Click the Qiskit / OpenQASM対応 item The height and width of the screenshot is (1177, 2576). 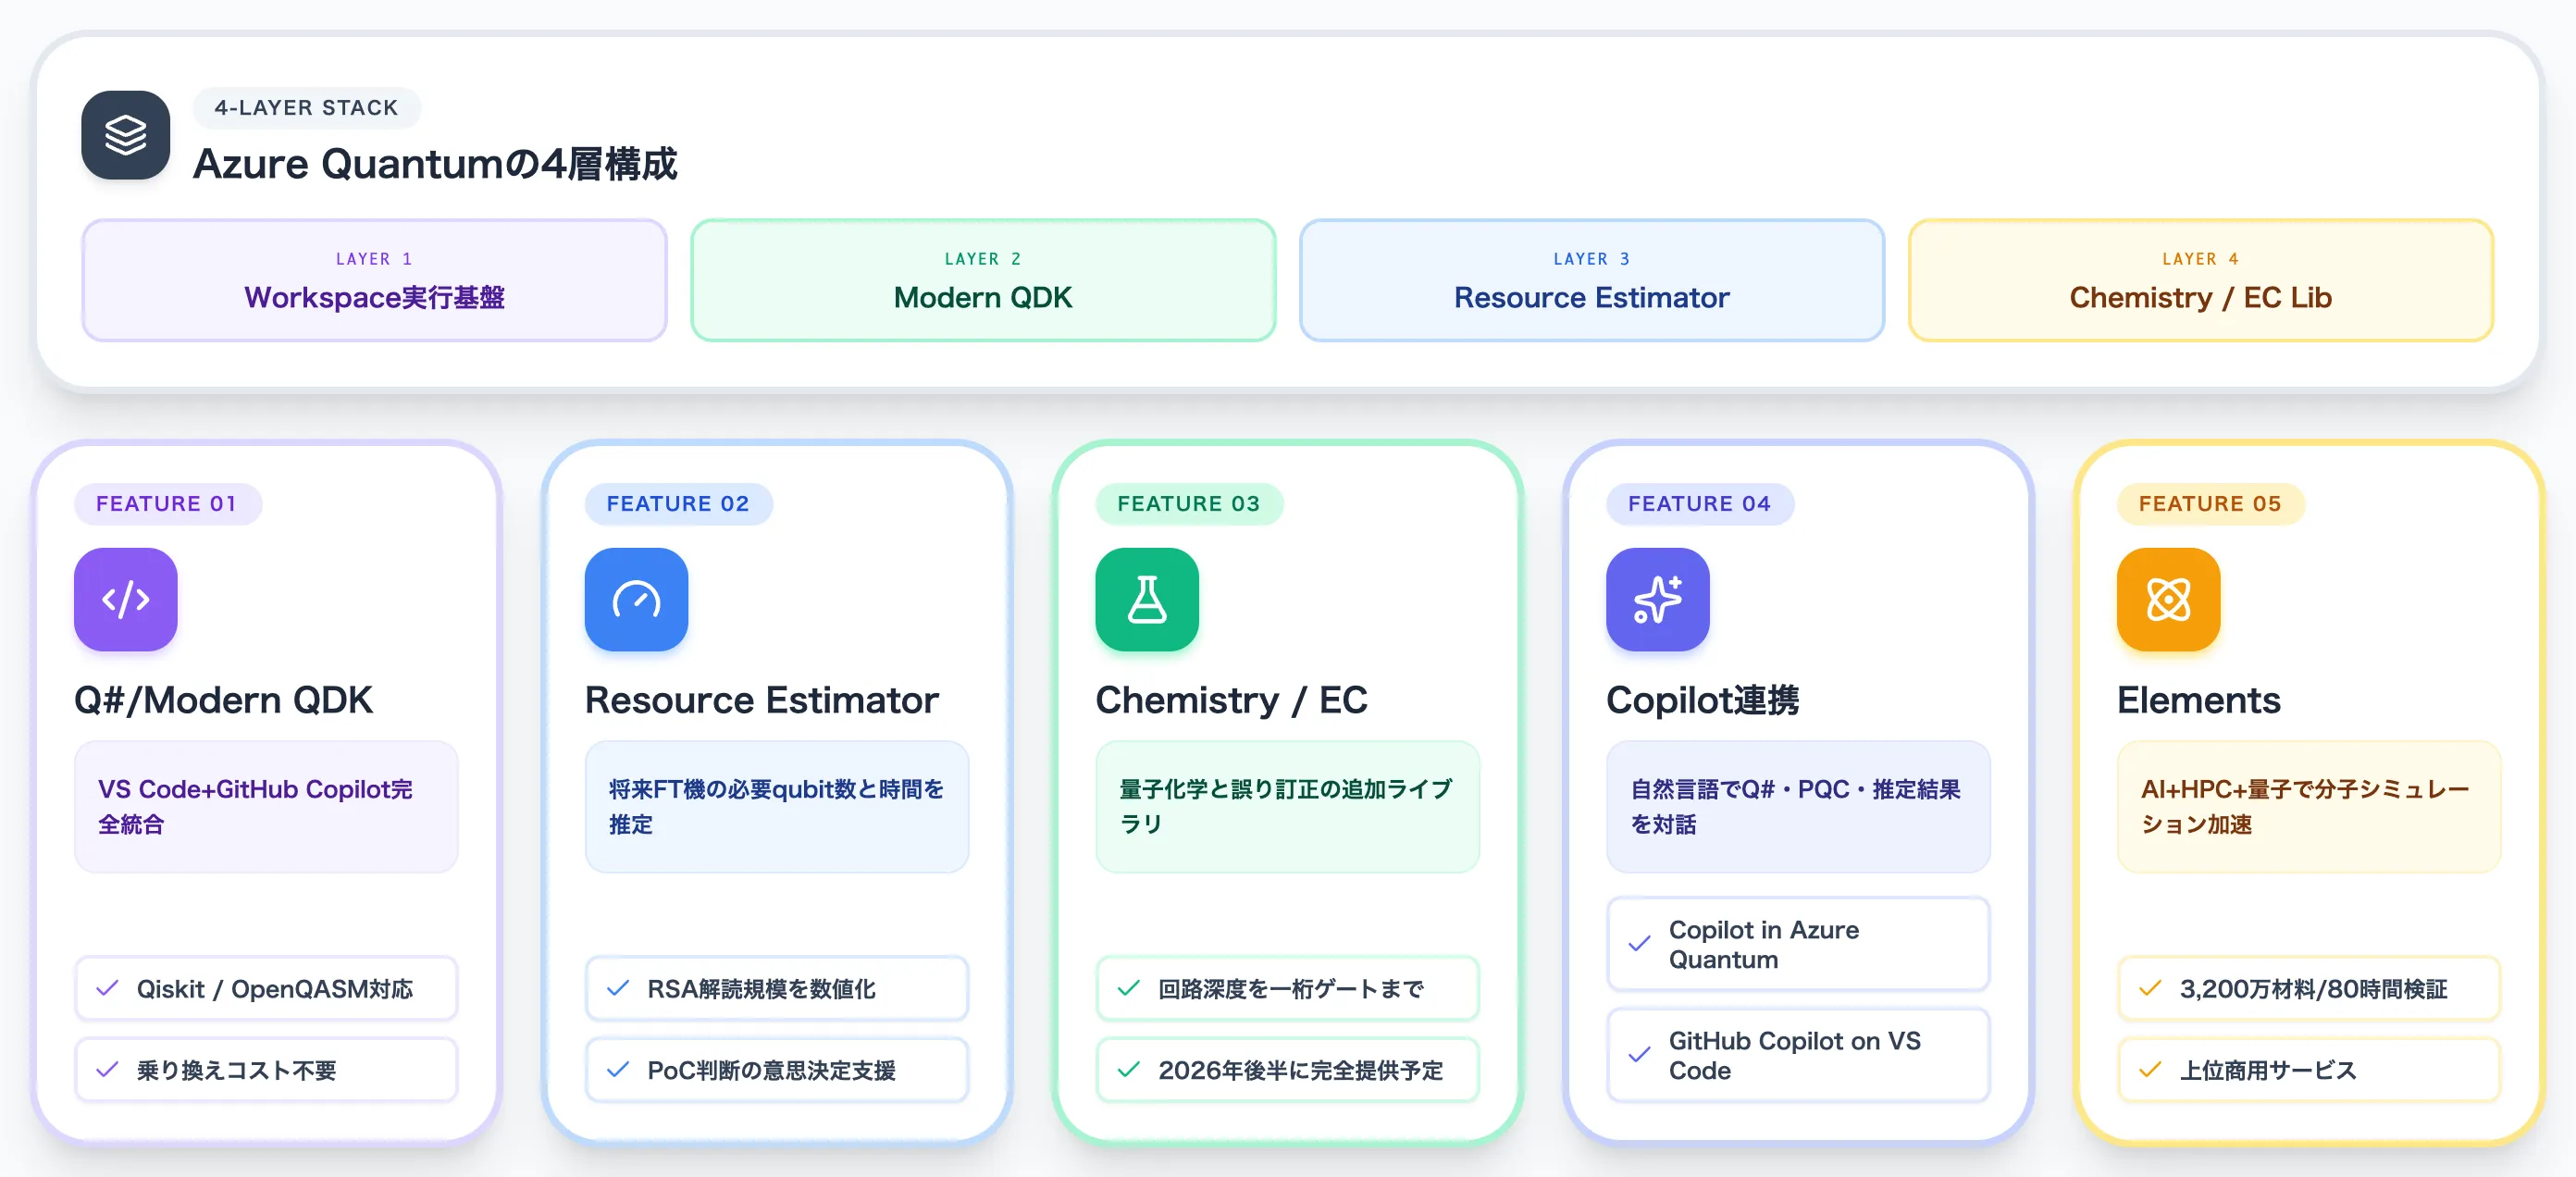(x=266, y=988)
